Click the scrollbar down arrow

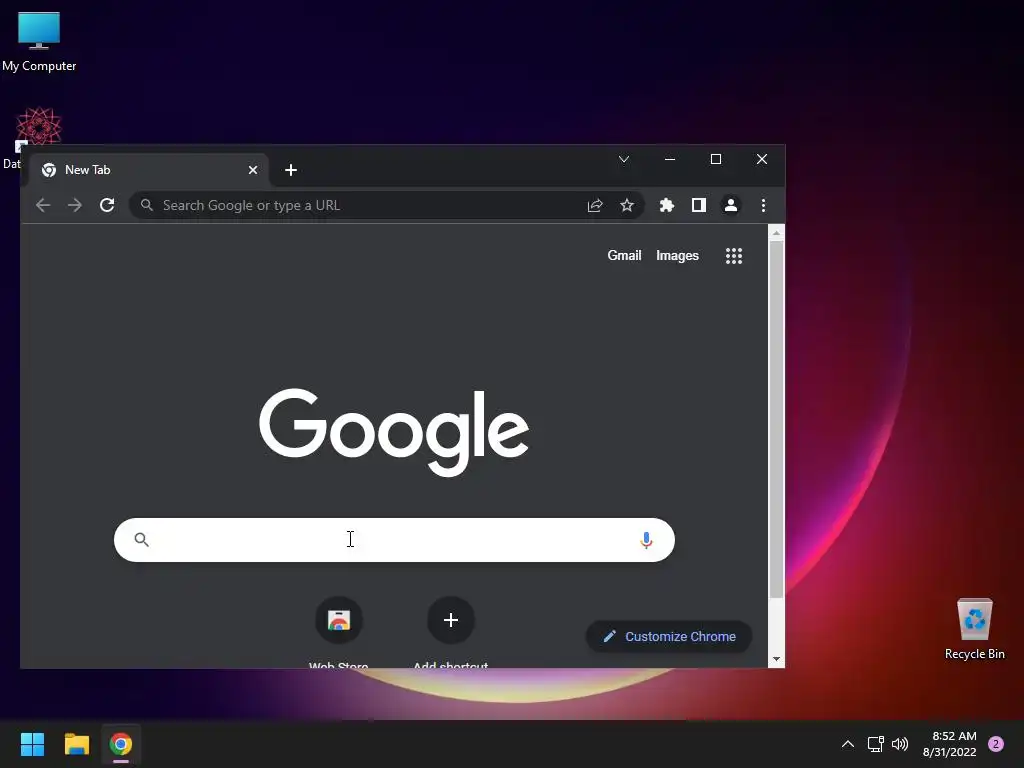(x=776, y=659)
